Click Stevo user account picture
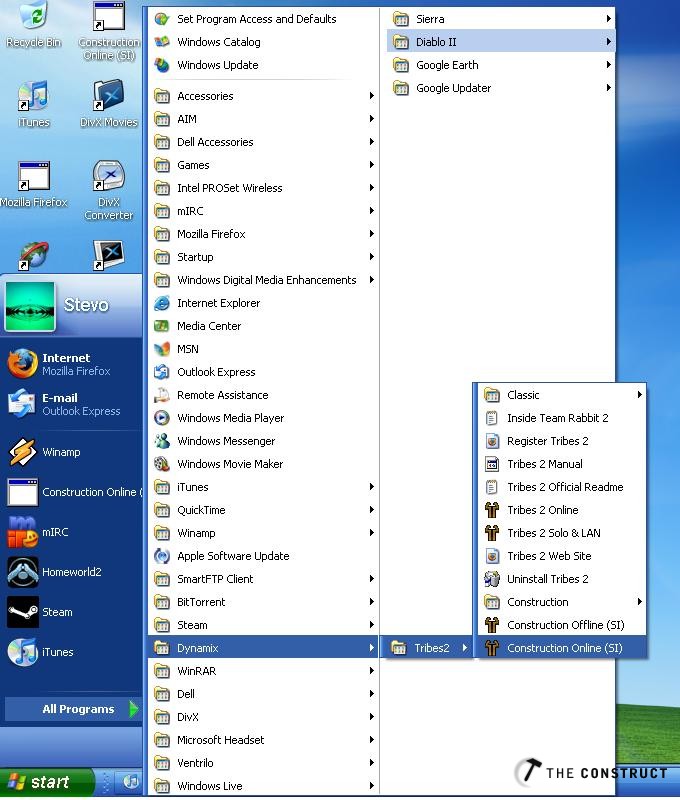The width and height of the screenshot is (680, 800). tap(30, 306)
